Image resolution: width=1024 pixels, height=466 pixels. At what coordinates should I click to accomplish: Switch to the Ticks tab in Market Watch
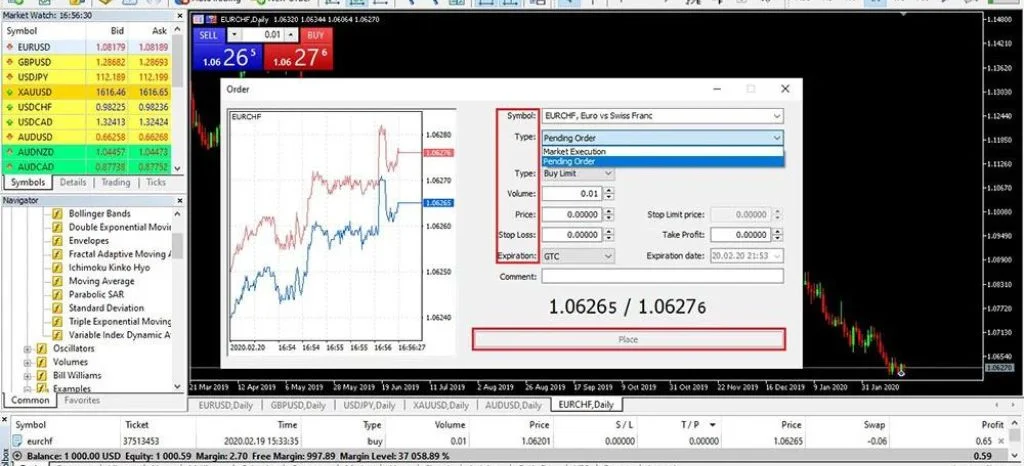(x=156, y=183)
